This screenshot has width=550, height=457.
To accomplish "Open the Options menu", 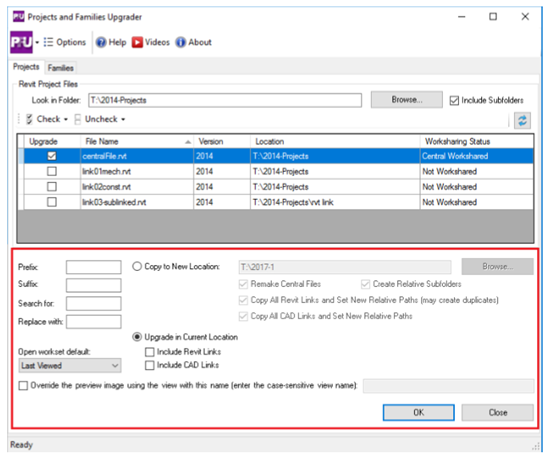I will [65, 42].
